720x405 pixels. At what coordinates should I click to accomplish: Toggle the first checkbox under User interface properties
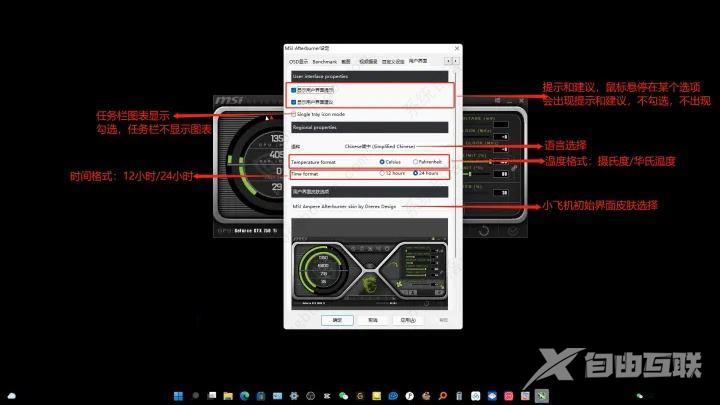click(x=293, y=90)
